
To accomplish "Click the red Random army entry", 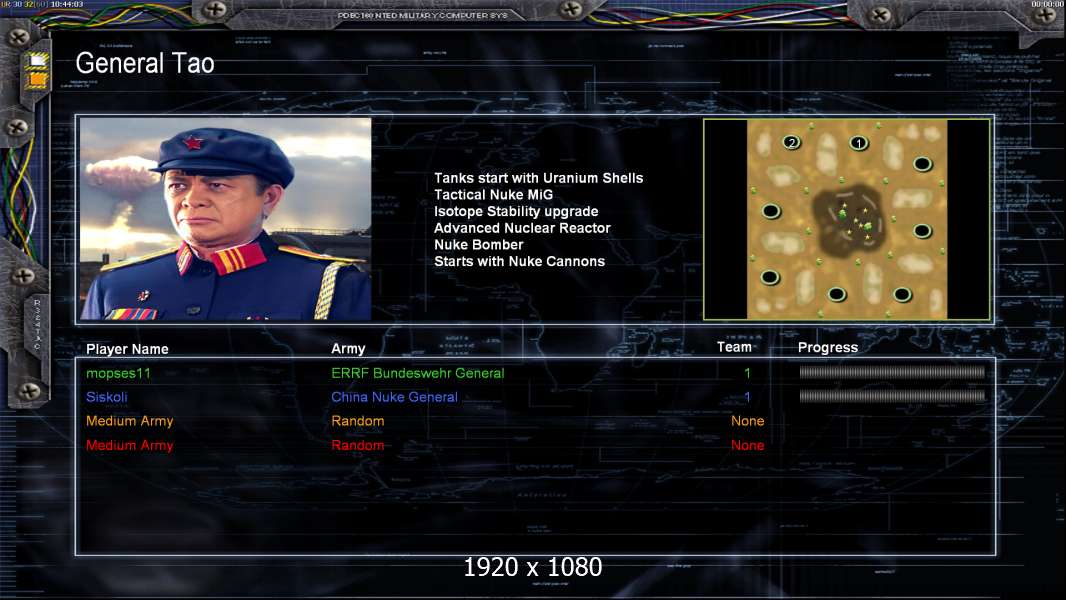I will tap(358, 445).
